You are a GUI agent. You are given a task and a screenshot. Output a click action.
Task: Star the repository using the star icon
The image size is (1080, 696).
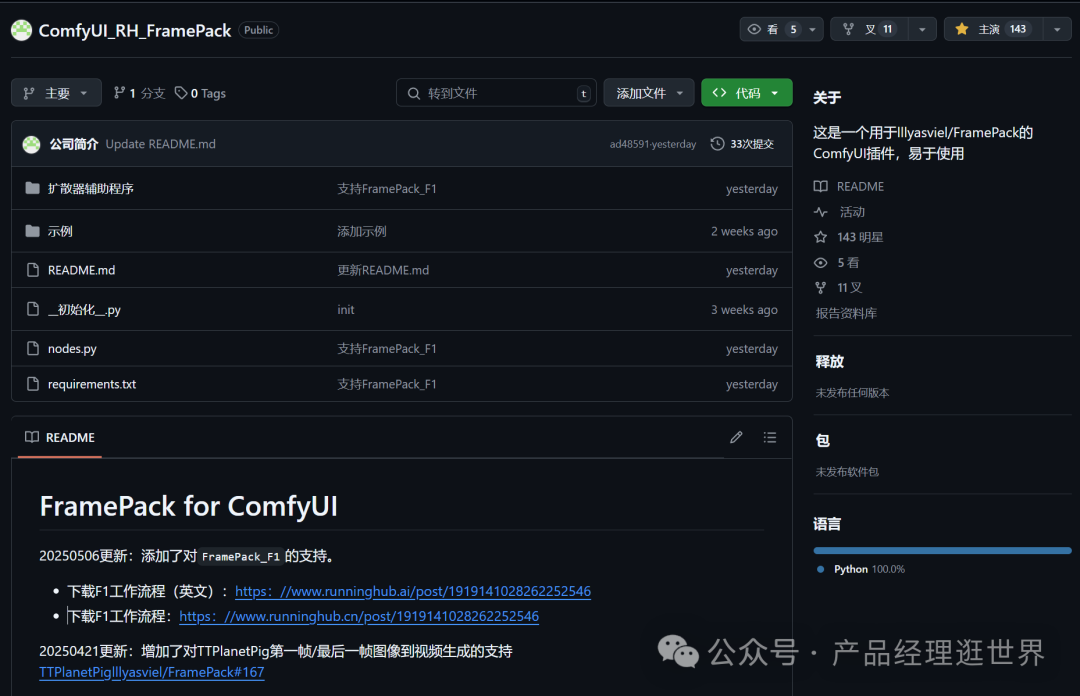click(962, 29)
